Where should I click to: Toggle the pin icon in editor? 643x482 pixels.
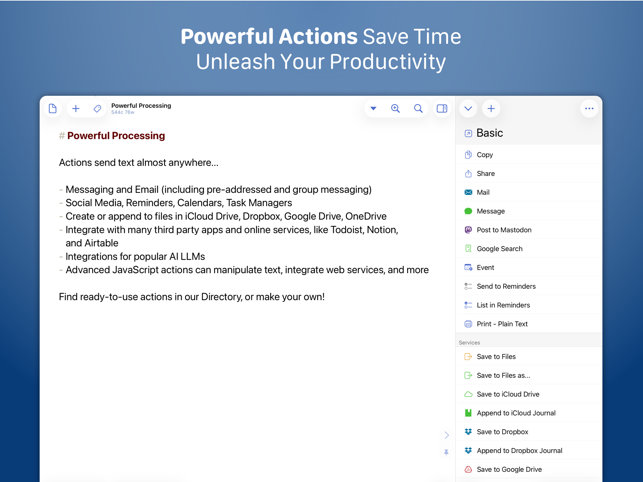tap(446, 452)
